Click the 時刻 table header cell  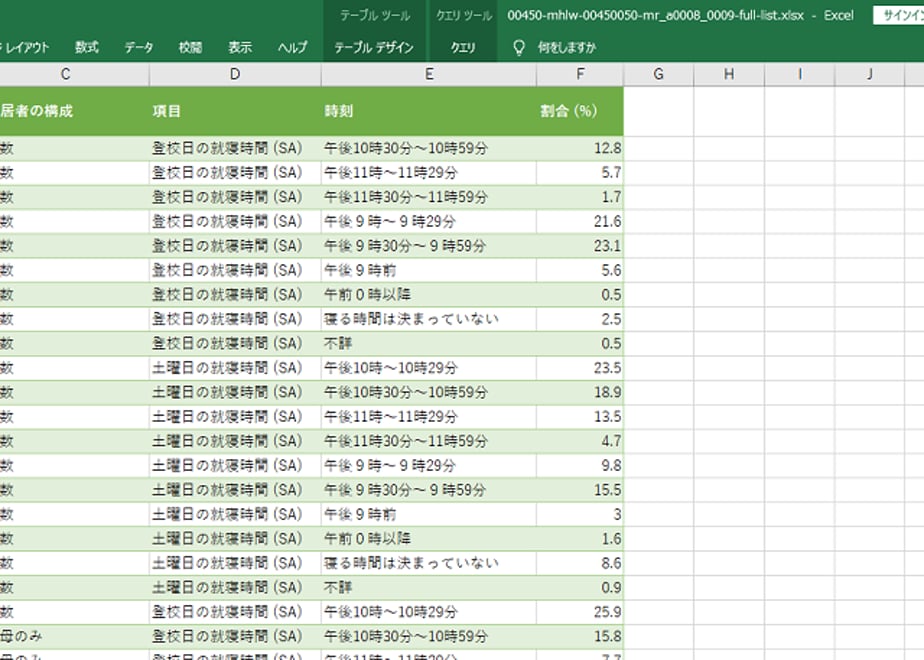429,111
